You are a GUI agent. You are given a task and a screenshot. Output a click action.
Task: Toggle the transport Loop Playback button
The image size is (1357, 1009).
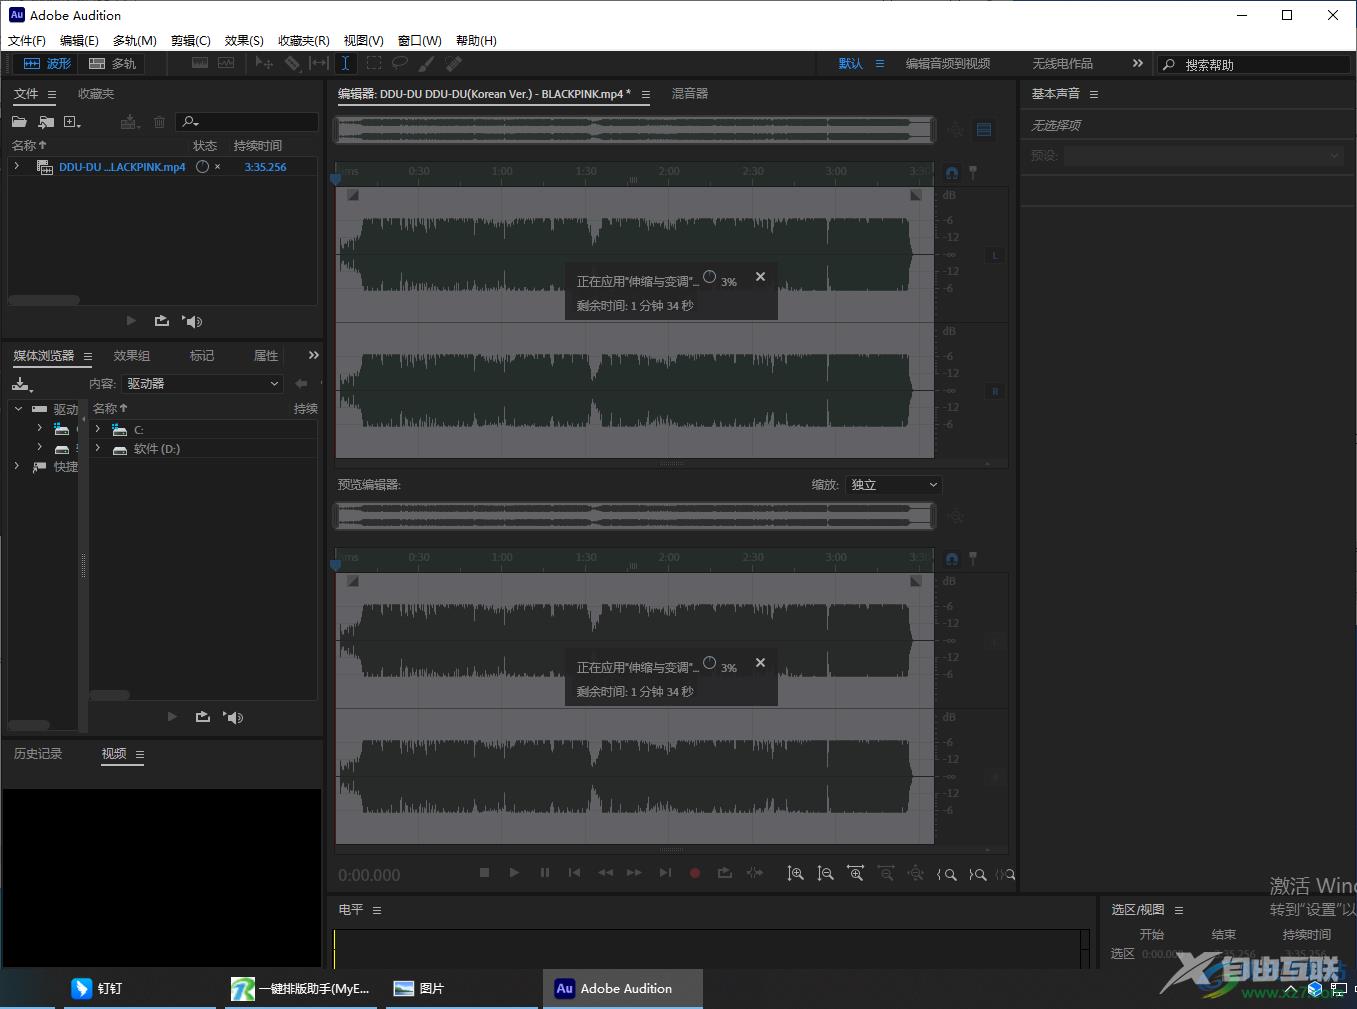tap(725, 873)
